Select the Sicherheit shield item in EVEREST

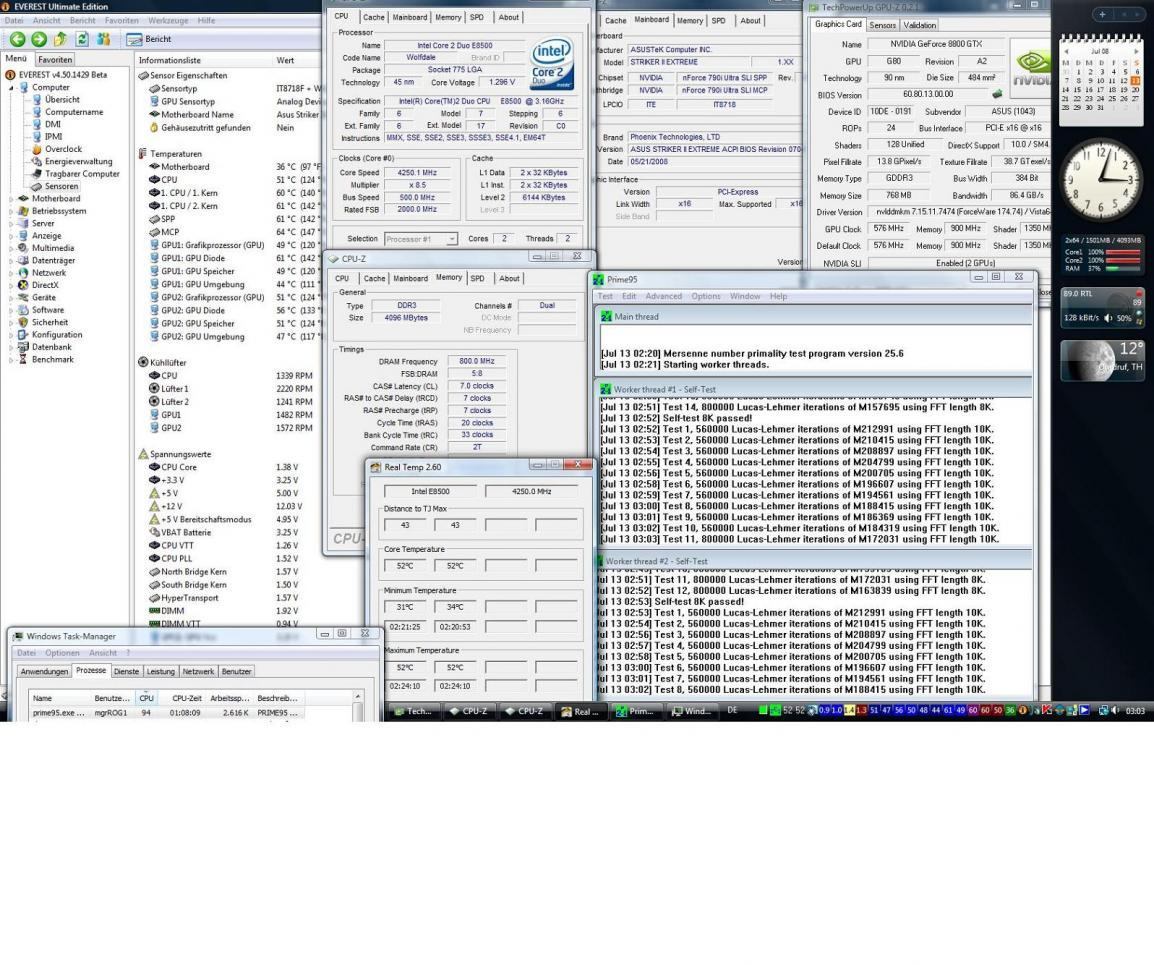pyautogui.click(x=43, y=322)
